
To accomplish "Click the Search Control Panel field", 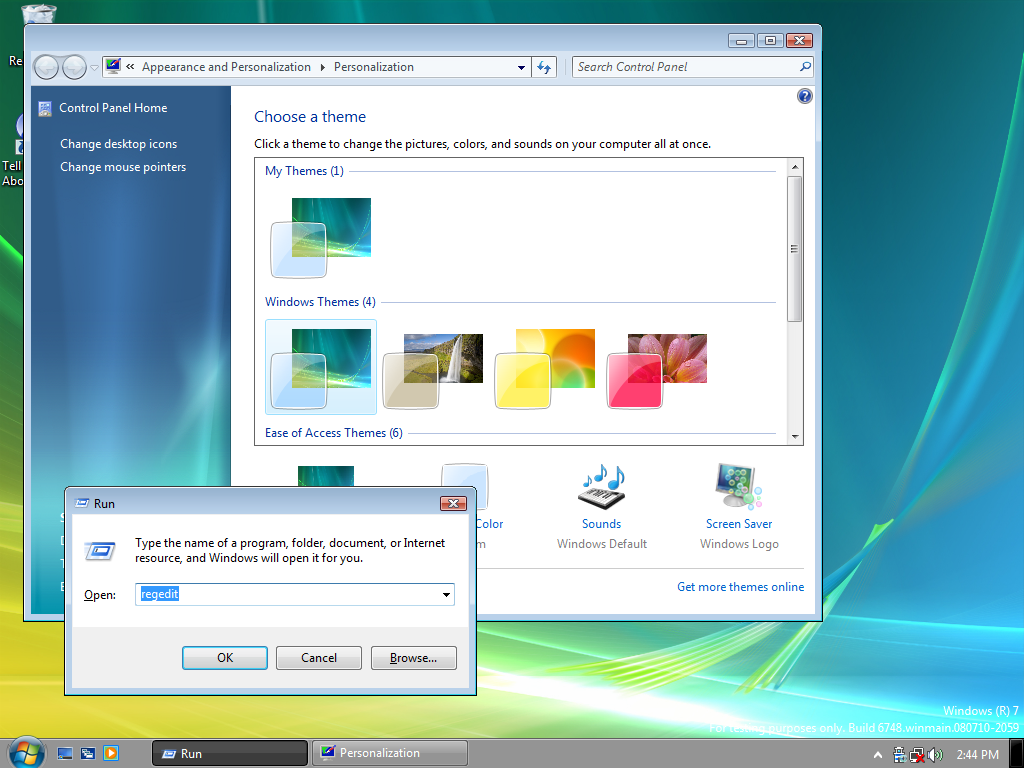I will pos(686,67).
